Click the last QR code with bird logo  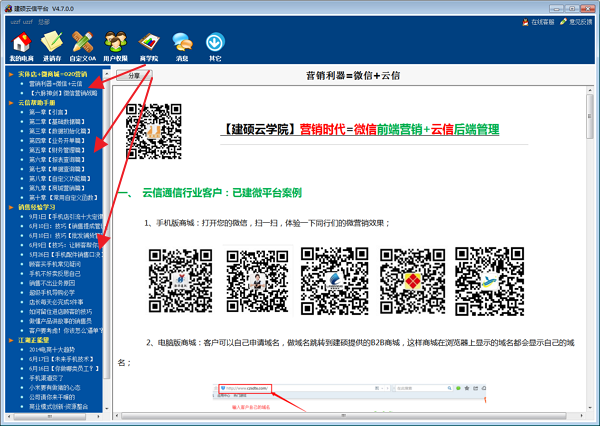pyautogui.click(x=489, y=281)
